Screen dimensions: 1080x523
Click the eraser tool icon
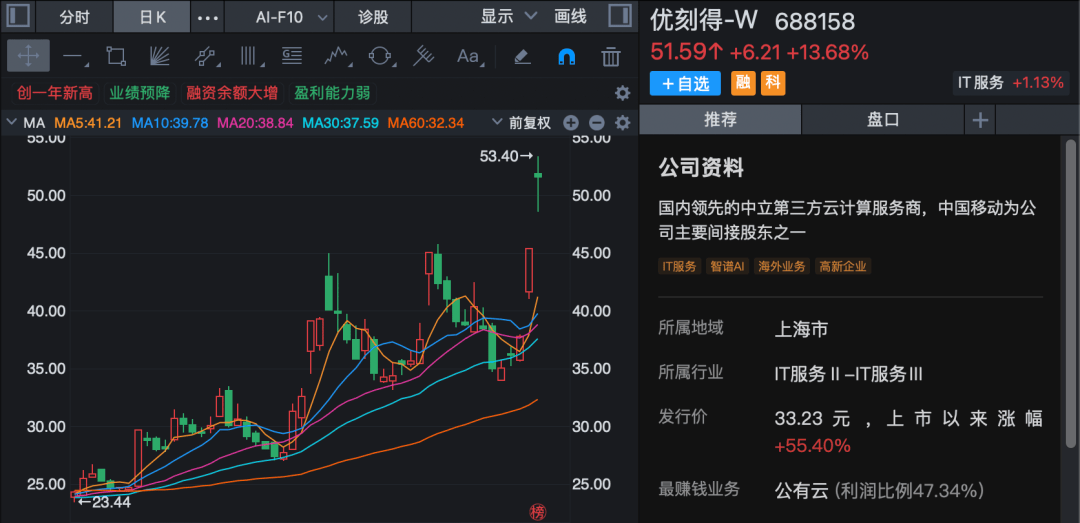tap(521, 56)
